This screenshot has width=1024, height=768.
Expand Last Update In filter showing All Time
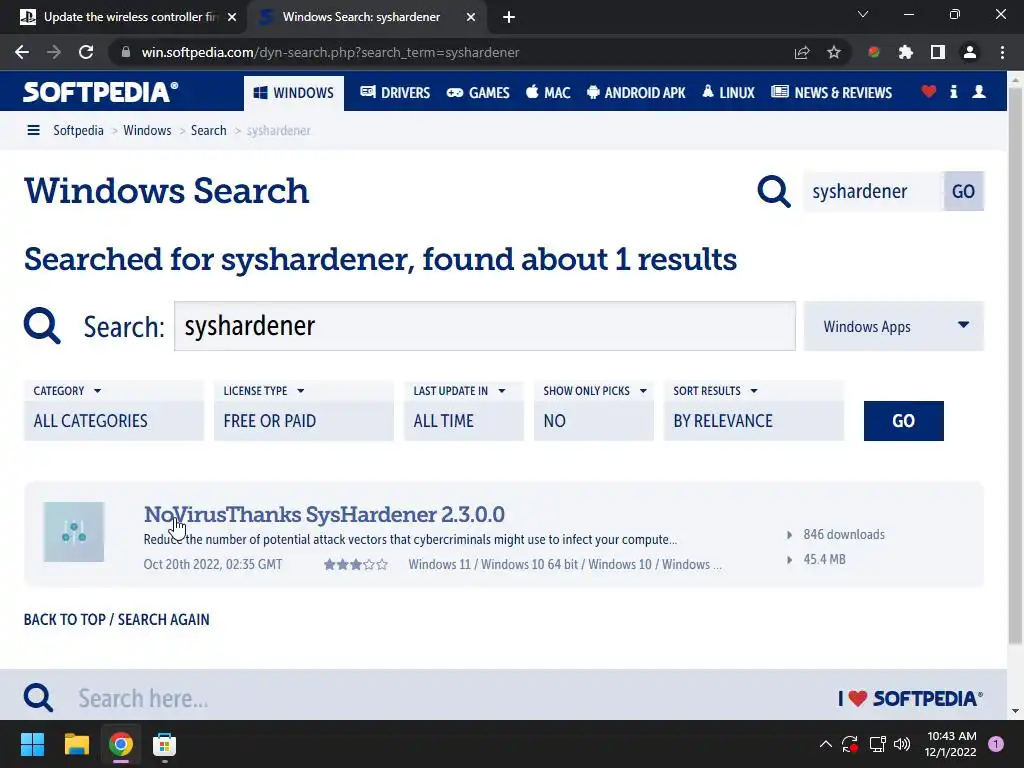pos(464,411)
